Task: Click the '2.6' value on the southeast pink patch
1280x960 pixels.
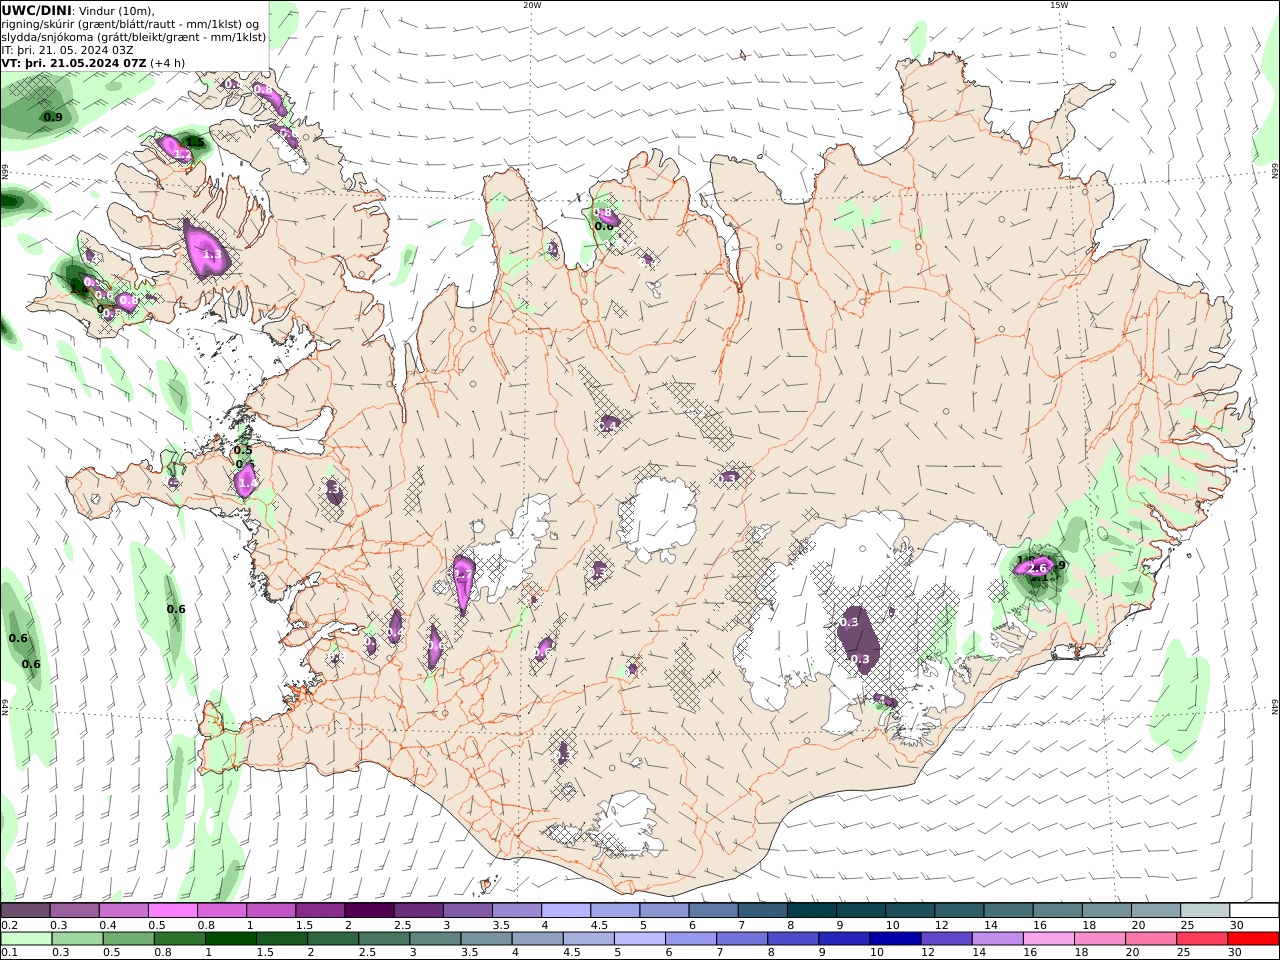Action: click(1037, 568)
